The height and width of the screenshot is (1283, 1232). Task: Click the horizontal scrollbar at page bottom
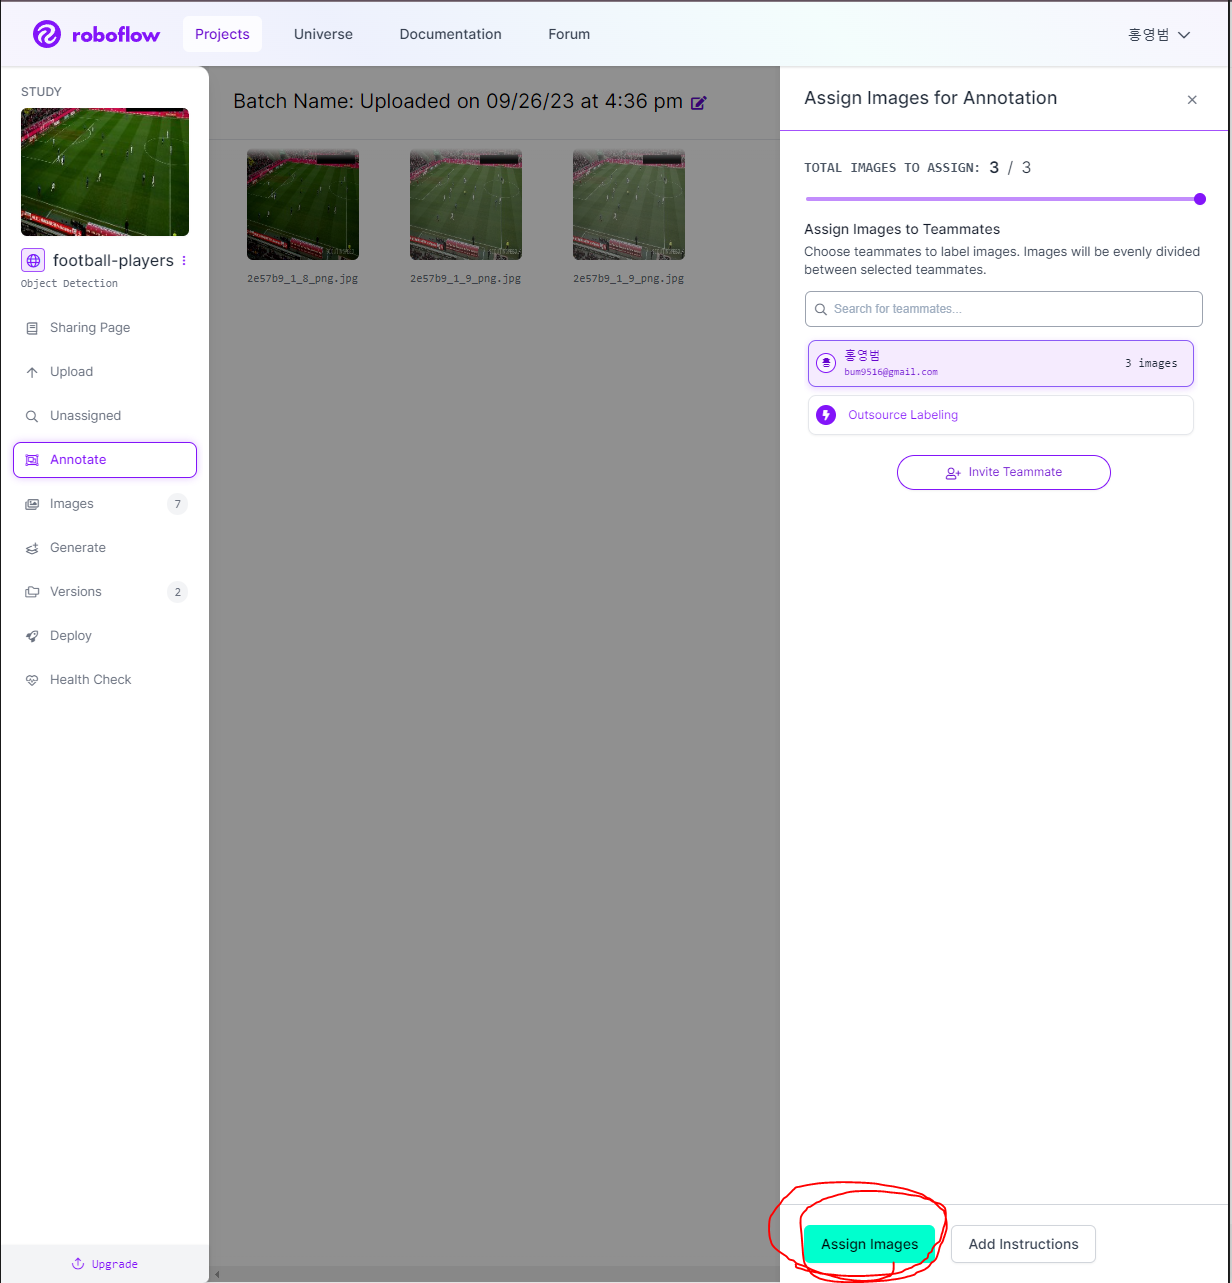click(x=494, y=1274)
